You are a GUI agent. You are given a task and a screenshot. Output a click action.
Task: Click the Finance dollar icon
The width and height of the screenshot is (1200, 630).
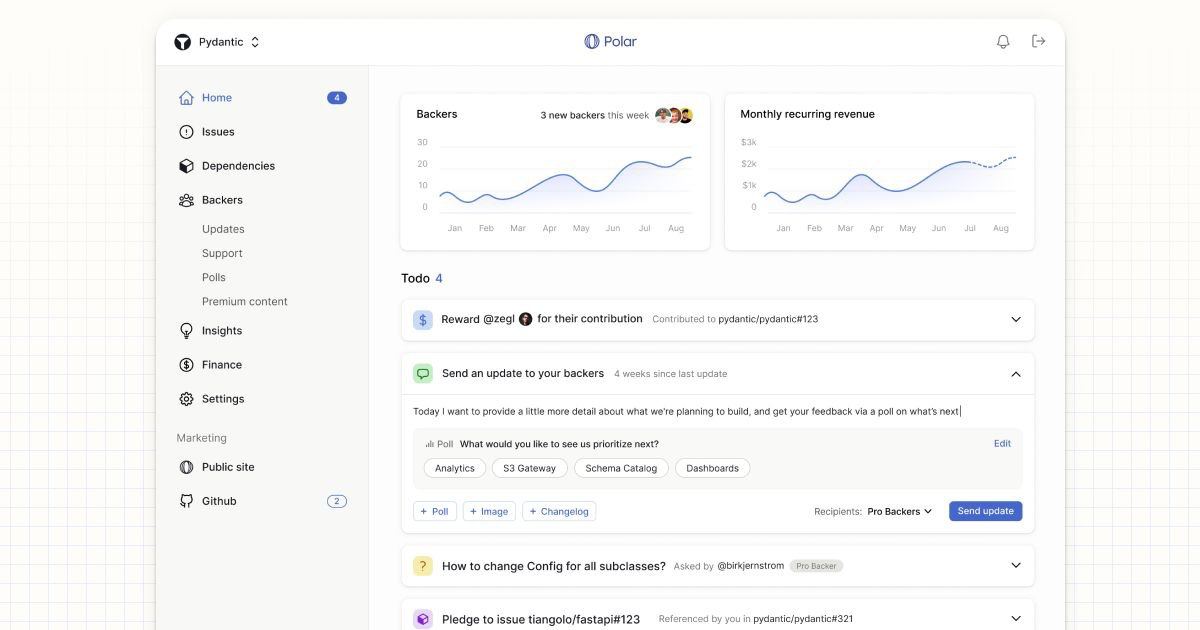pos(186,365)
